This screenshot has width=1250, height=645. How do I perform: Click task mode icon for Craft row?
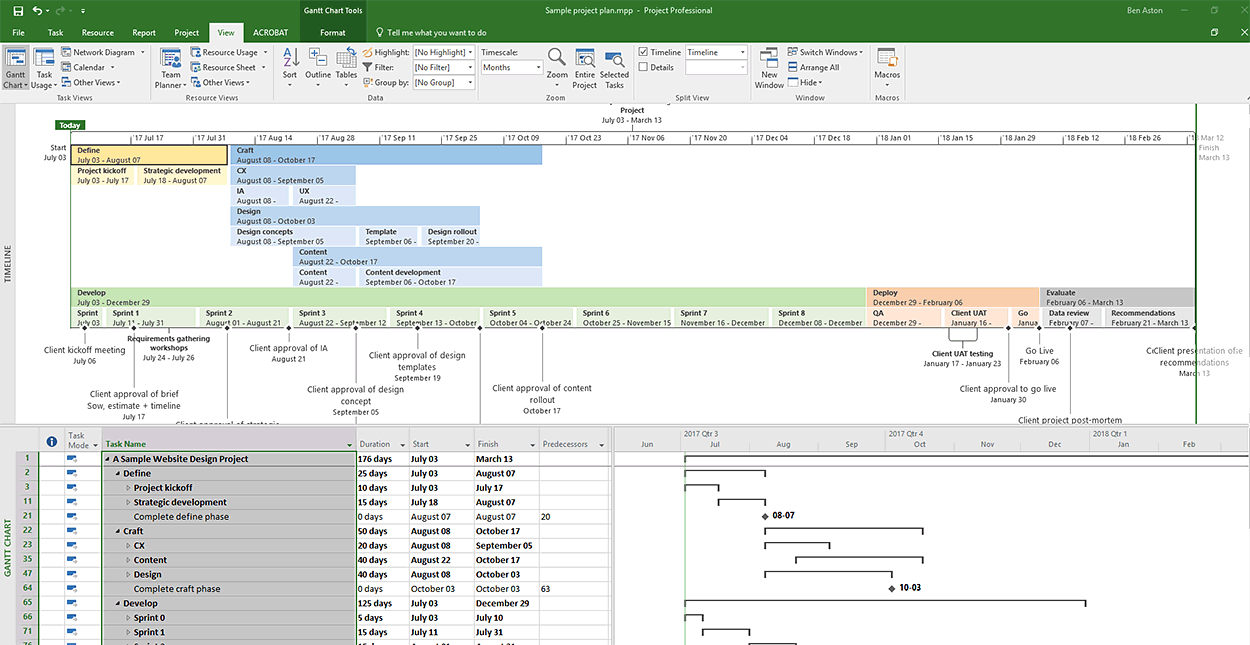click(72, 531)
